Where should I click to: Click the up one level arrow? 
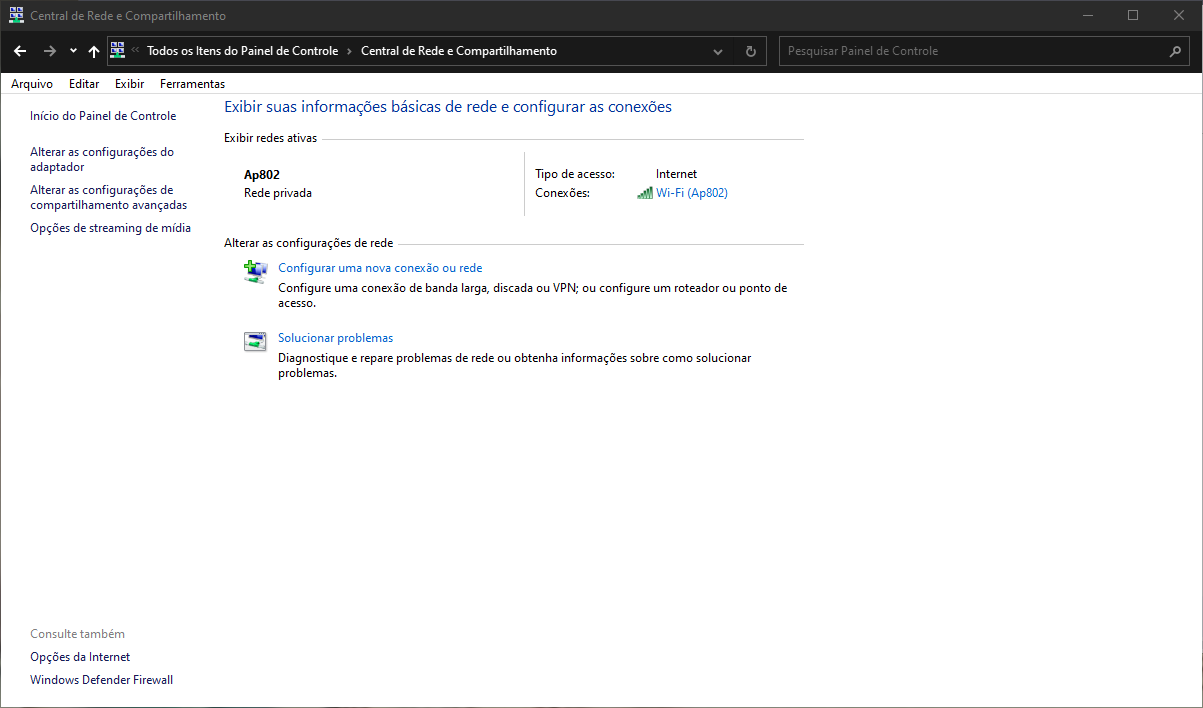[x=94, y=50]
